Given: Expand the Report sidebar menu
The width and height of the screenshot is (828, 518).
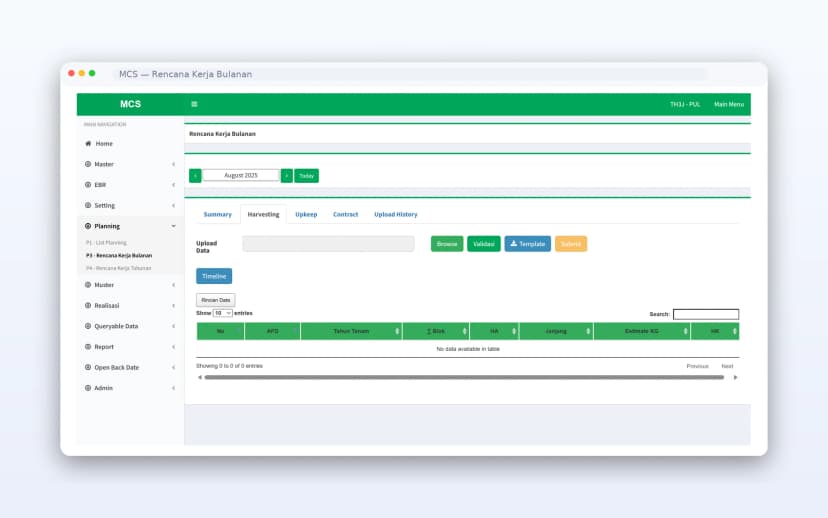Looking at the screenshot, I should point(130,347).
